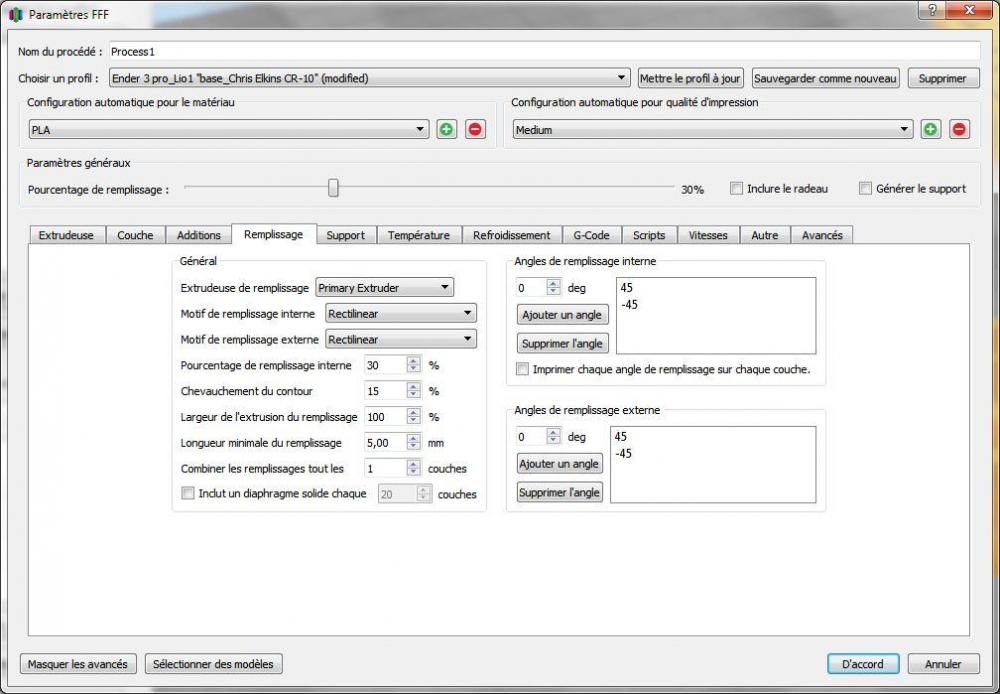The width and height of the screenshot is (1000, 694).
Task: Open the PLA material dropdown
Action: 229,129
